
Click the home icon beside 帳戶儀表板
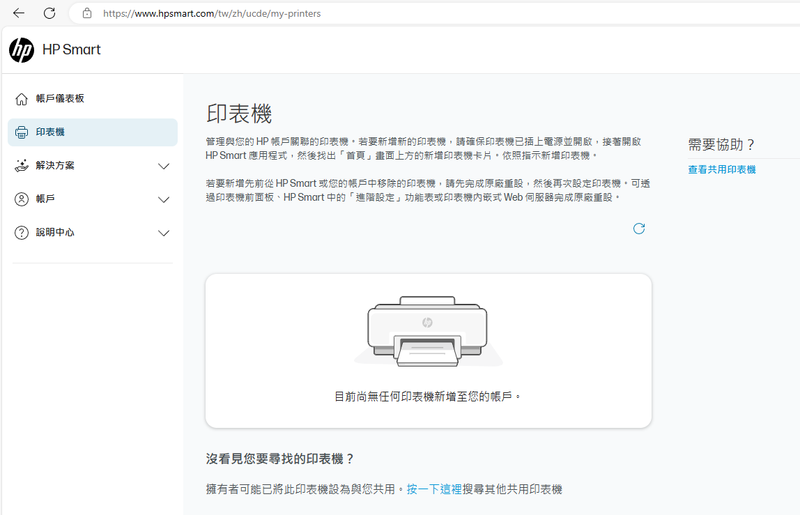21,99
